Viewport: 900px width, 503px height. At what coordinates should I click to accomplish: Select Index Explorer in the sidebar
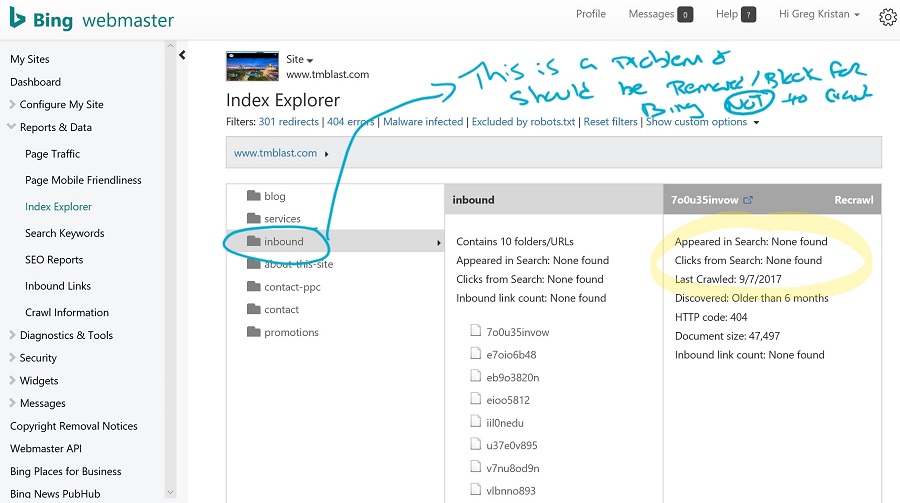point(59,207)
